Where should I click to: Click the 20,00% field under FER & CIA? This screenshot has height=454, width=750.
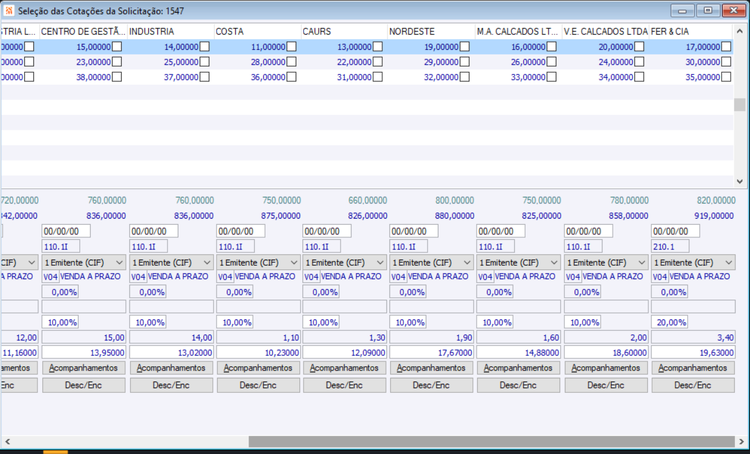point(670,322)
